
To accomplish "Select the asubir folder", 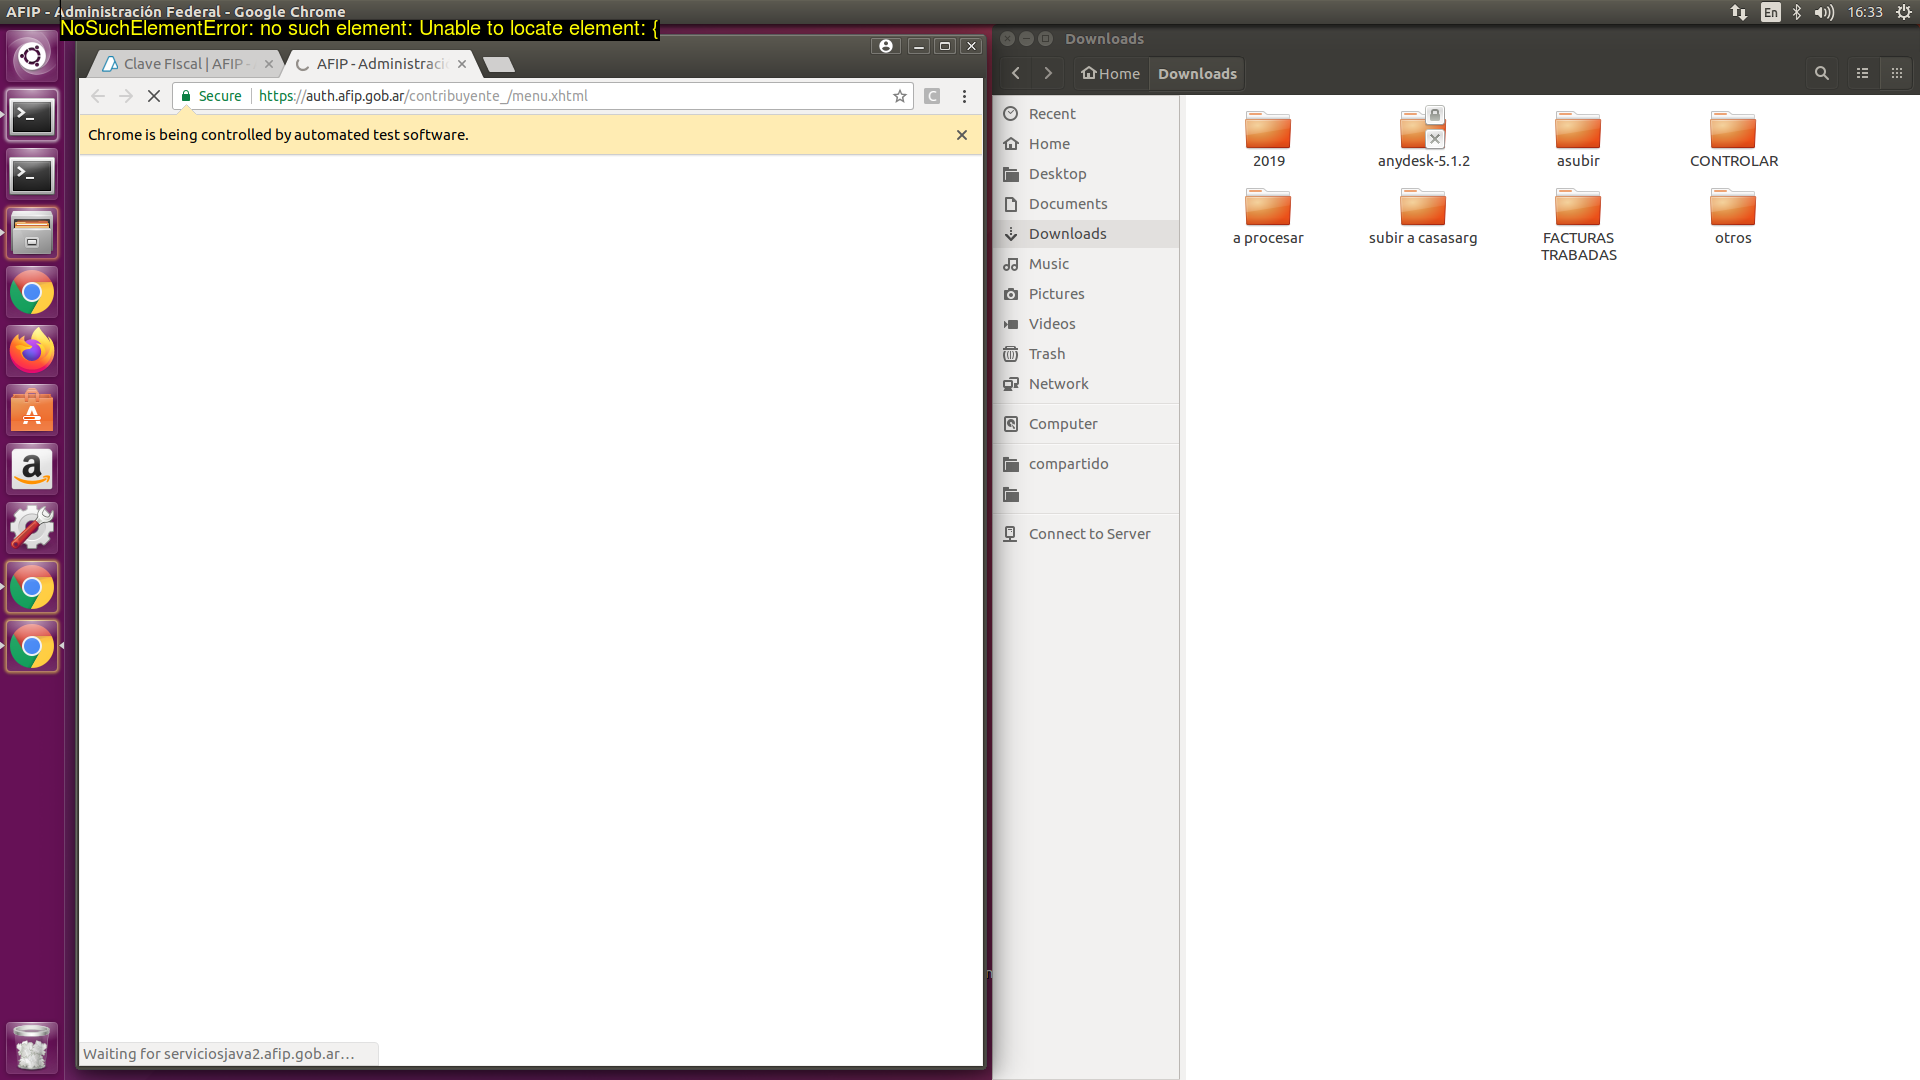I will pyautogui.click(x=1578, y=139).
